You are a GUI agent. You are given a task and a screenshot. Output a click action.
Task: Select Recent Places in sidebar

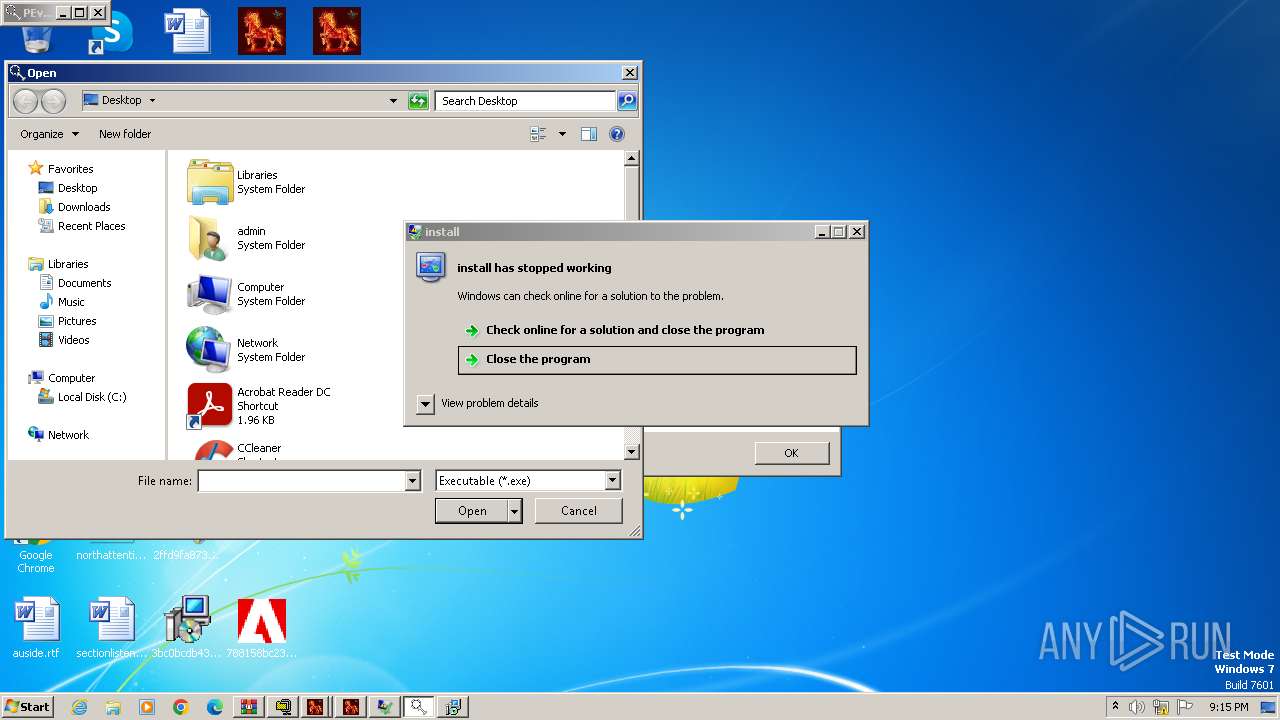[x=91, y=226]
